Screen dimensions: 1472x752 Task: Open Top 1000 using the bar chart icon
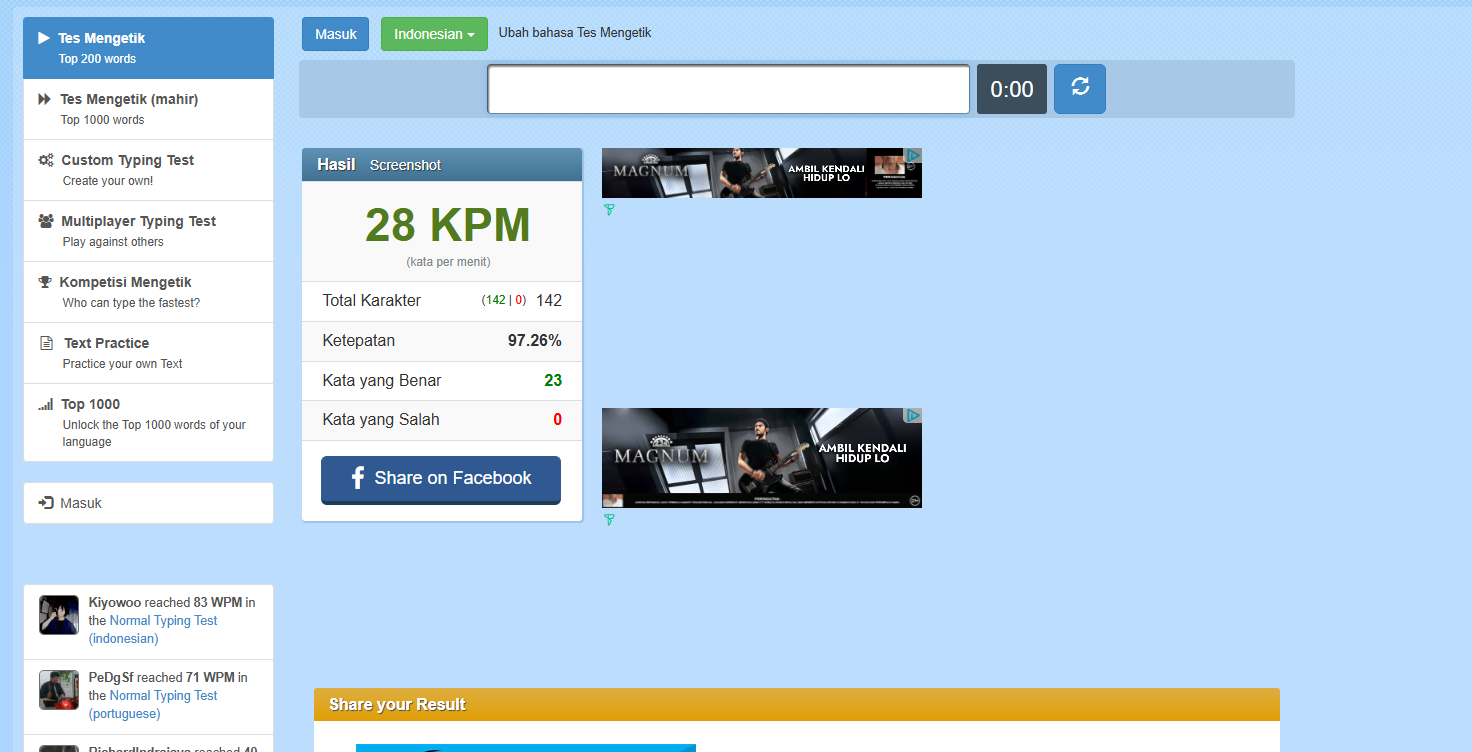(x=42, y=403)
